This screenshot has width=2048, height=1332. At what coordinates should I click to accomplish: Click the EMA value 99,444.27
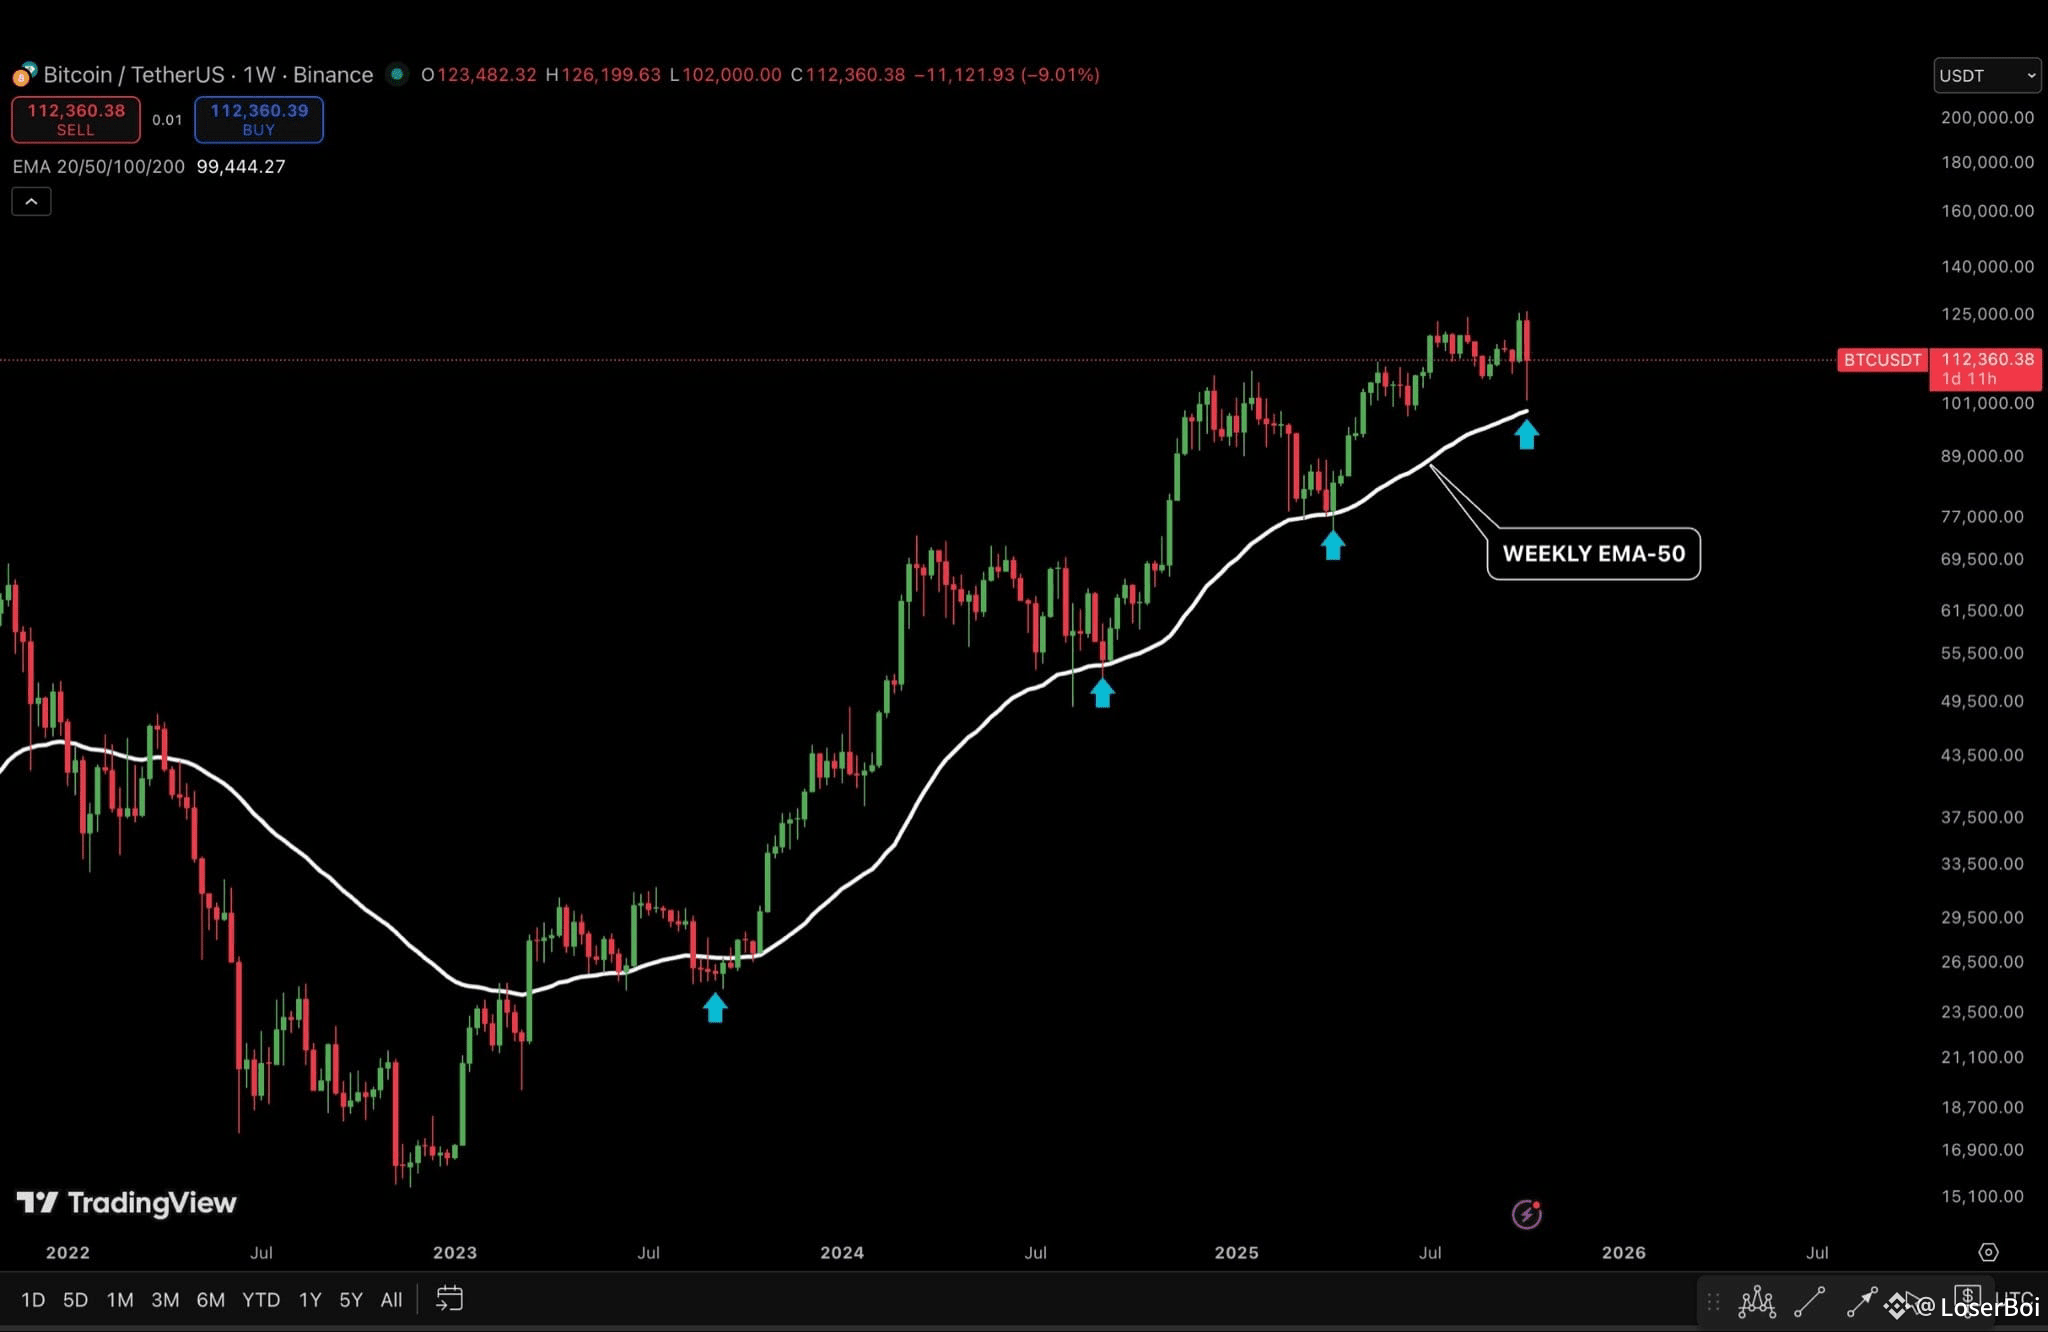coord(241,166)
